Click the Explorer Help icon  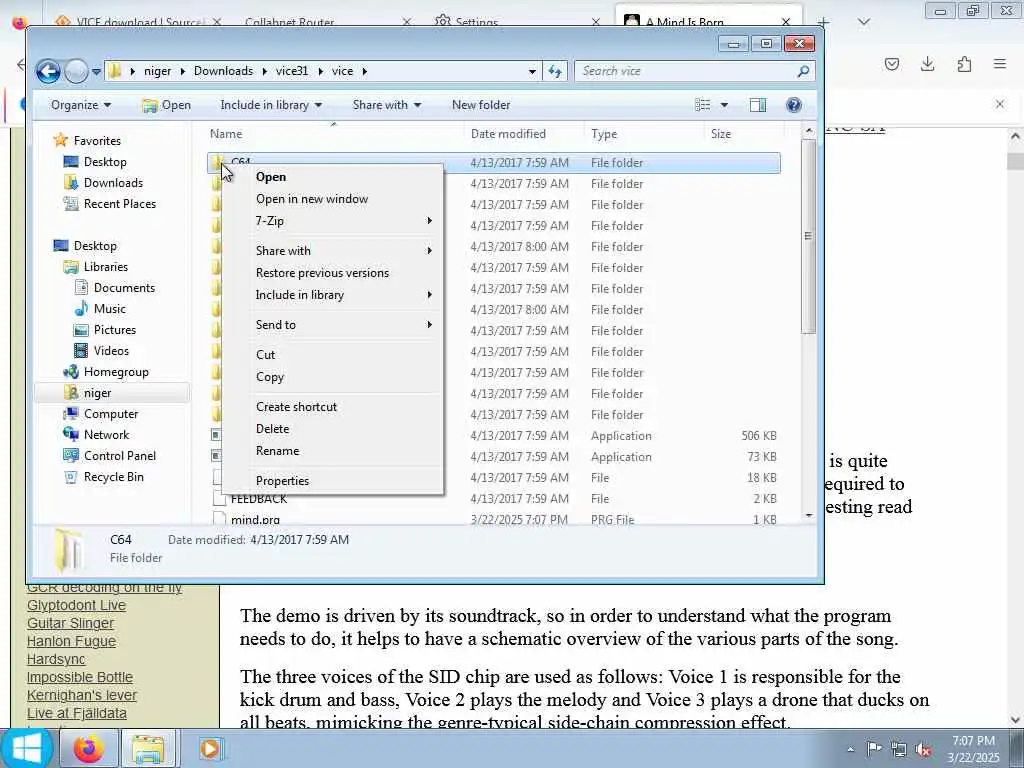tap(793, 105)
